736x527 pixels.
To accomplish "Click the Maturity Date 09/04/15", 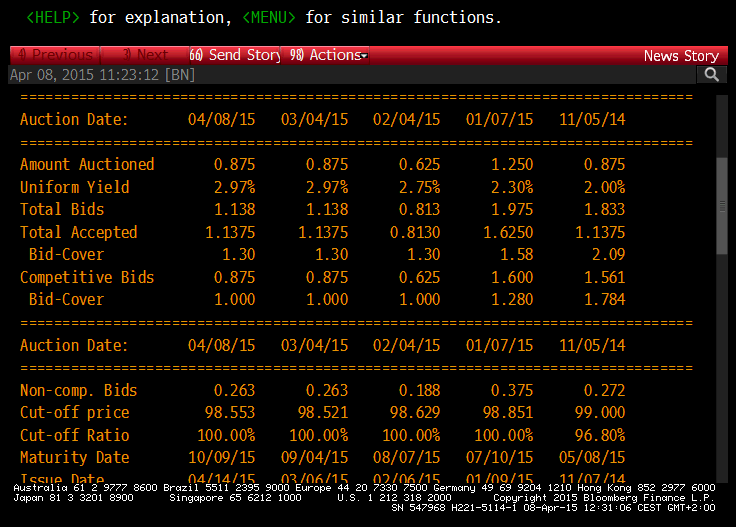I will [314, 457].
